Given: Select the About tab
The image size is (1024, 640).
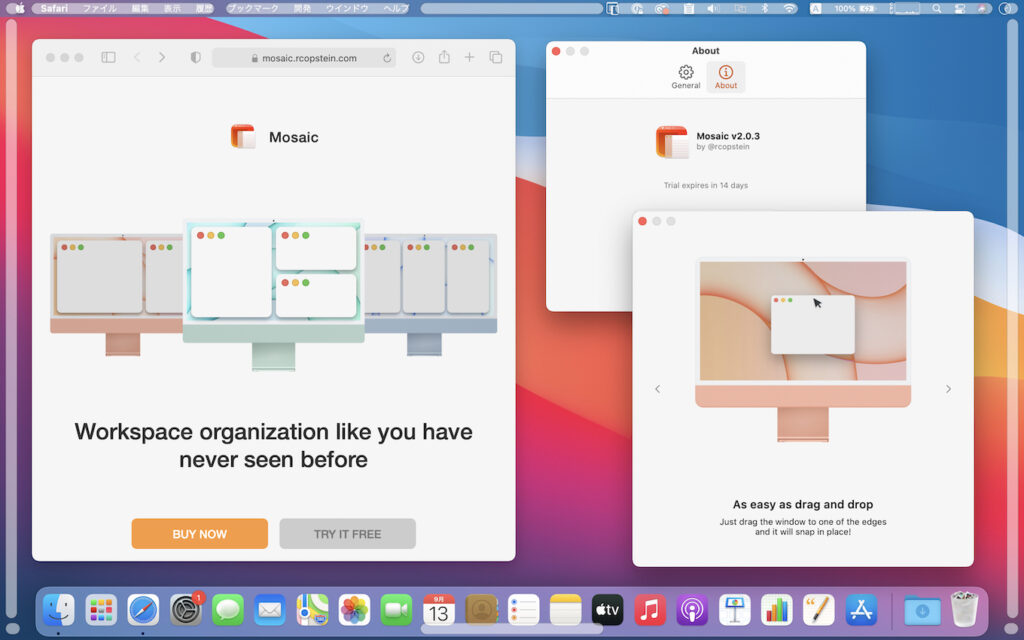Looking at the screenshot, I should pyautogui.click(x=726, y=77).
